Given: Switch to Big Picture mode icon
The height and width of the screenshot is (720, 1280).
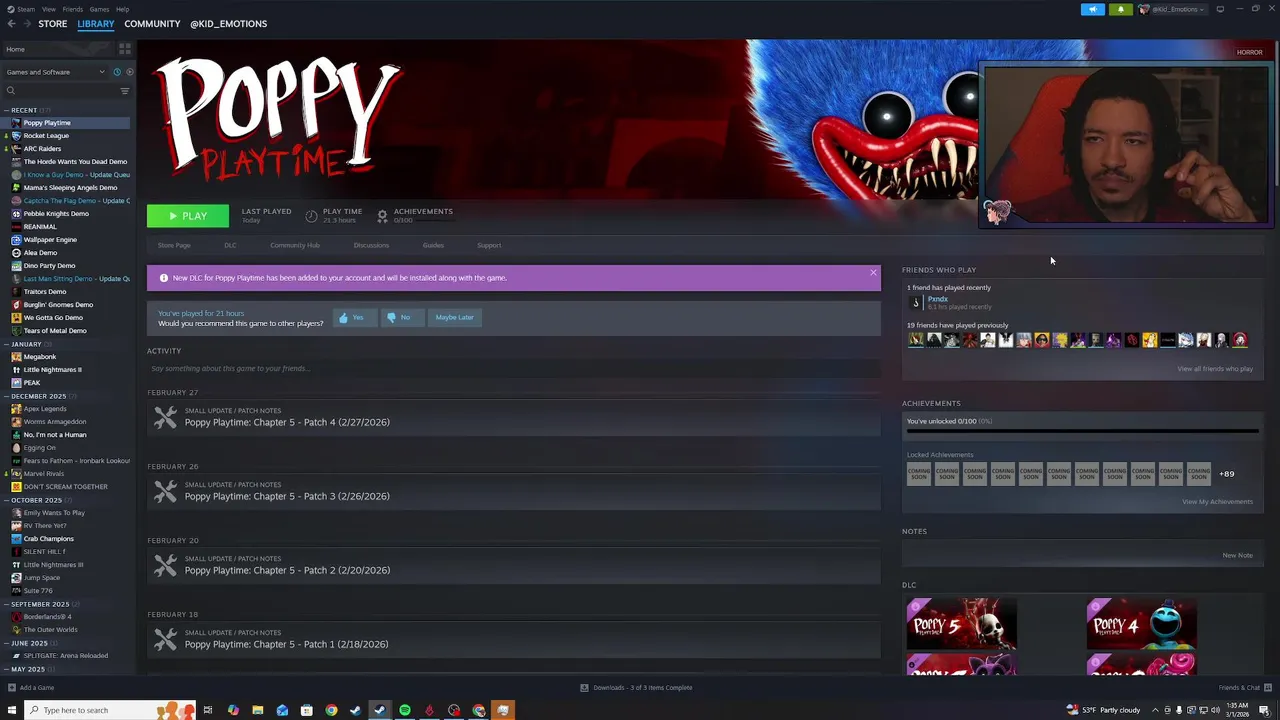Looking at the screenshot, I should 1220,9.
